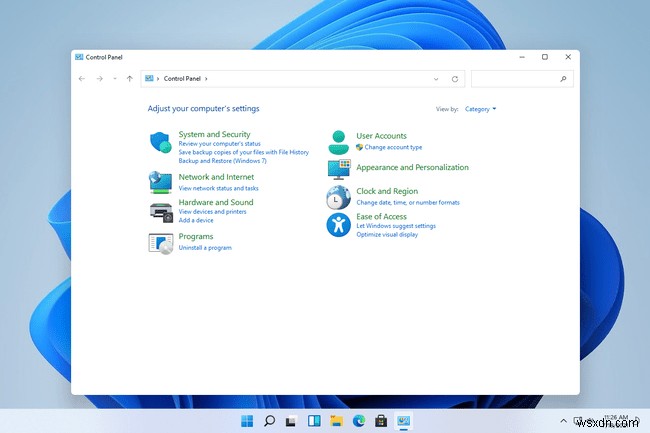This screenshot has height=433, width=650.
Task: Launch File Explorer from taskbar
Action: point(336,421)
